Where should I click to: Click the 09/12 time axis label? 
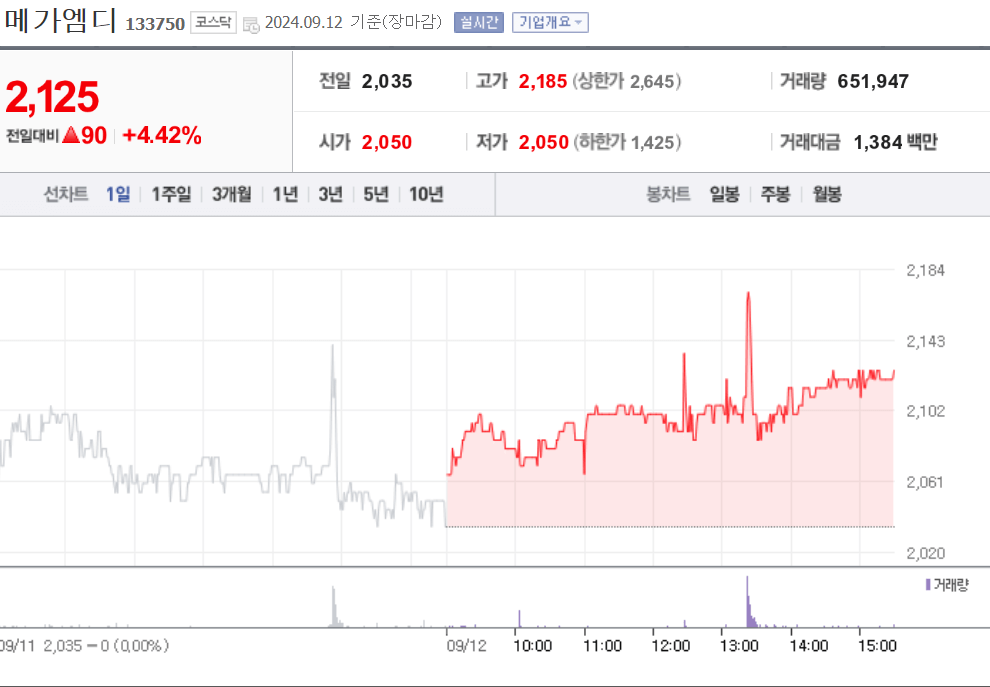pyautogui.click(x=467, y=645)
